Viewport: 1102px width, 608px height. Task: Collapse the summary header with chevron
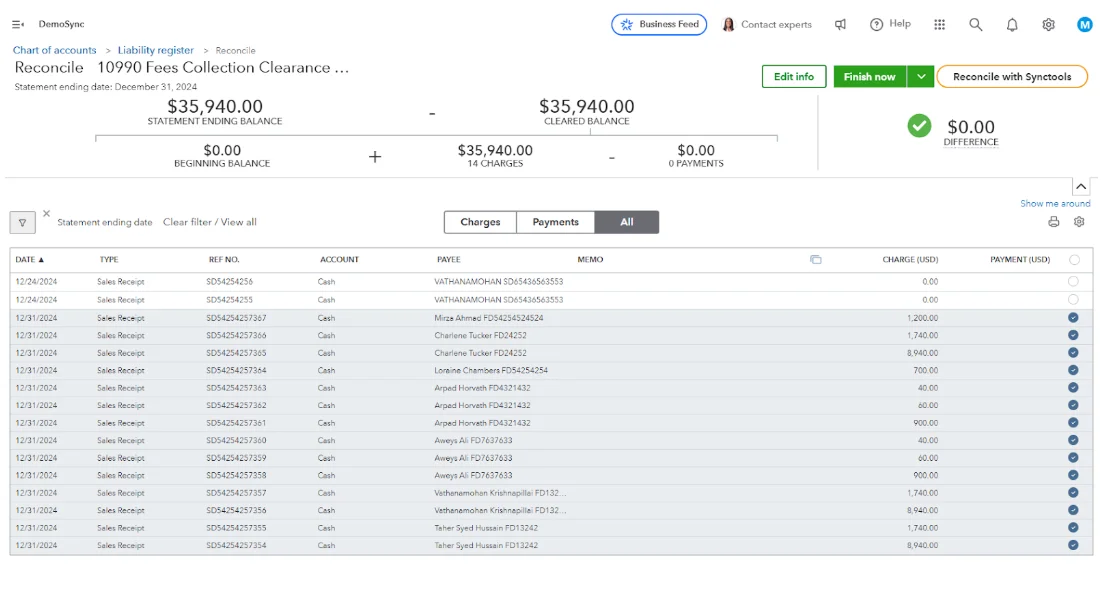(1081, 187)
